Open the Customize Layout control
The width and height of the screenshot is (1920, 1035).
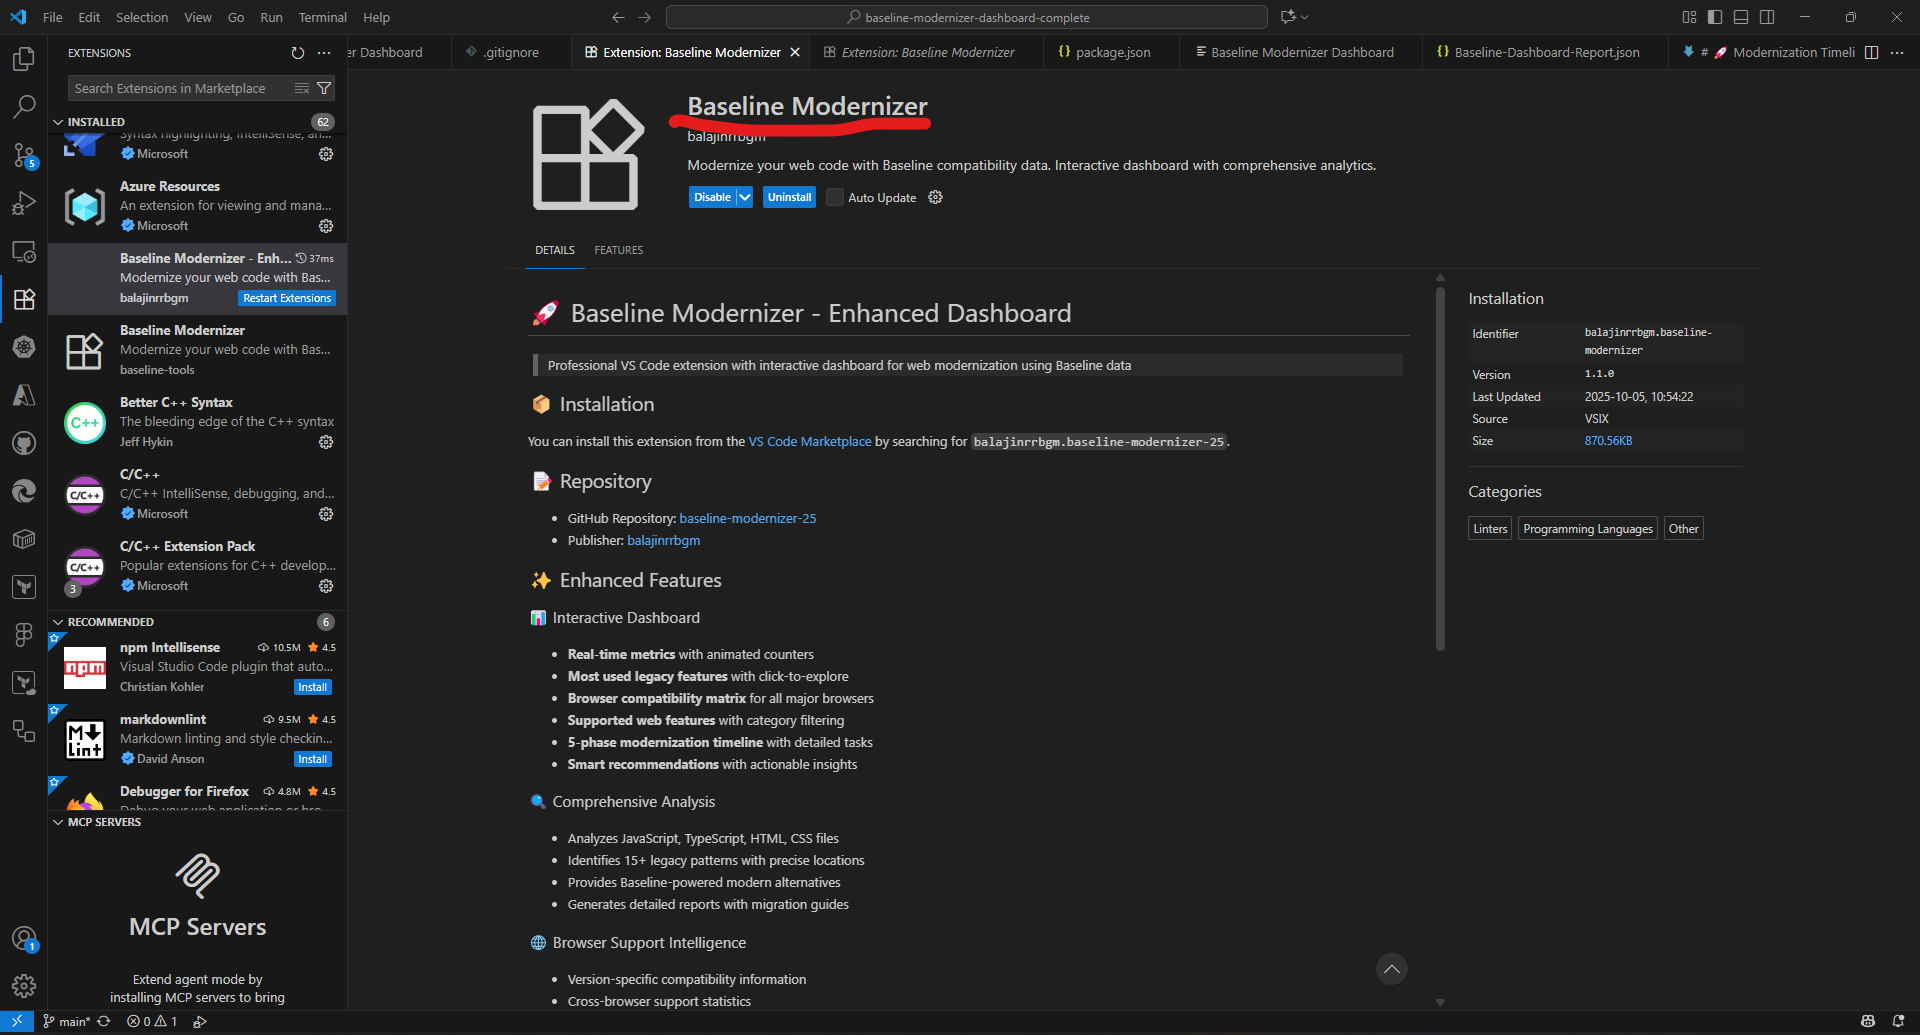pyautogui.click(x=1689, y=17)
